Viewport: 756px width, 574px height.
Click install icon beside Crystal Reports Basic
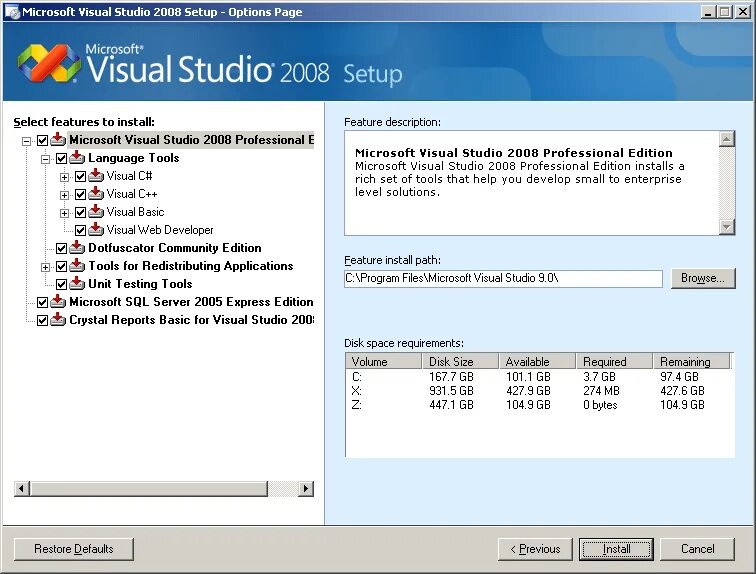click(x=58, y=320)
